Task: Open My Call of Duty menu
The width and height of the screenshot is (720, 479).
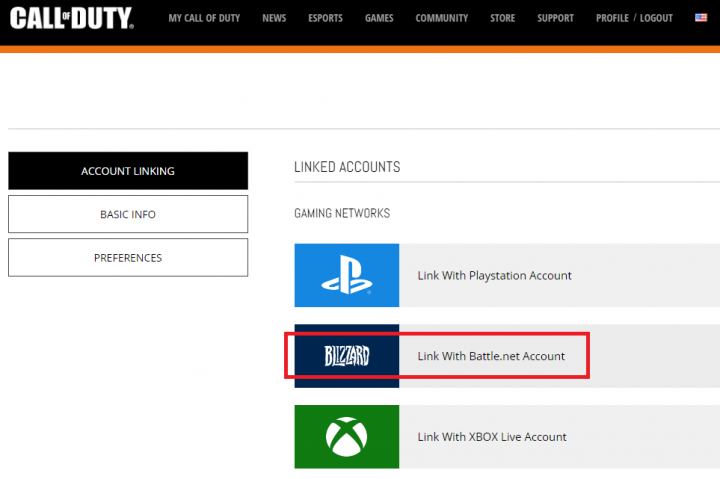Action: pos(204,18)
